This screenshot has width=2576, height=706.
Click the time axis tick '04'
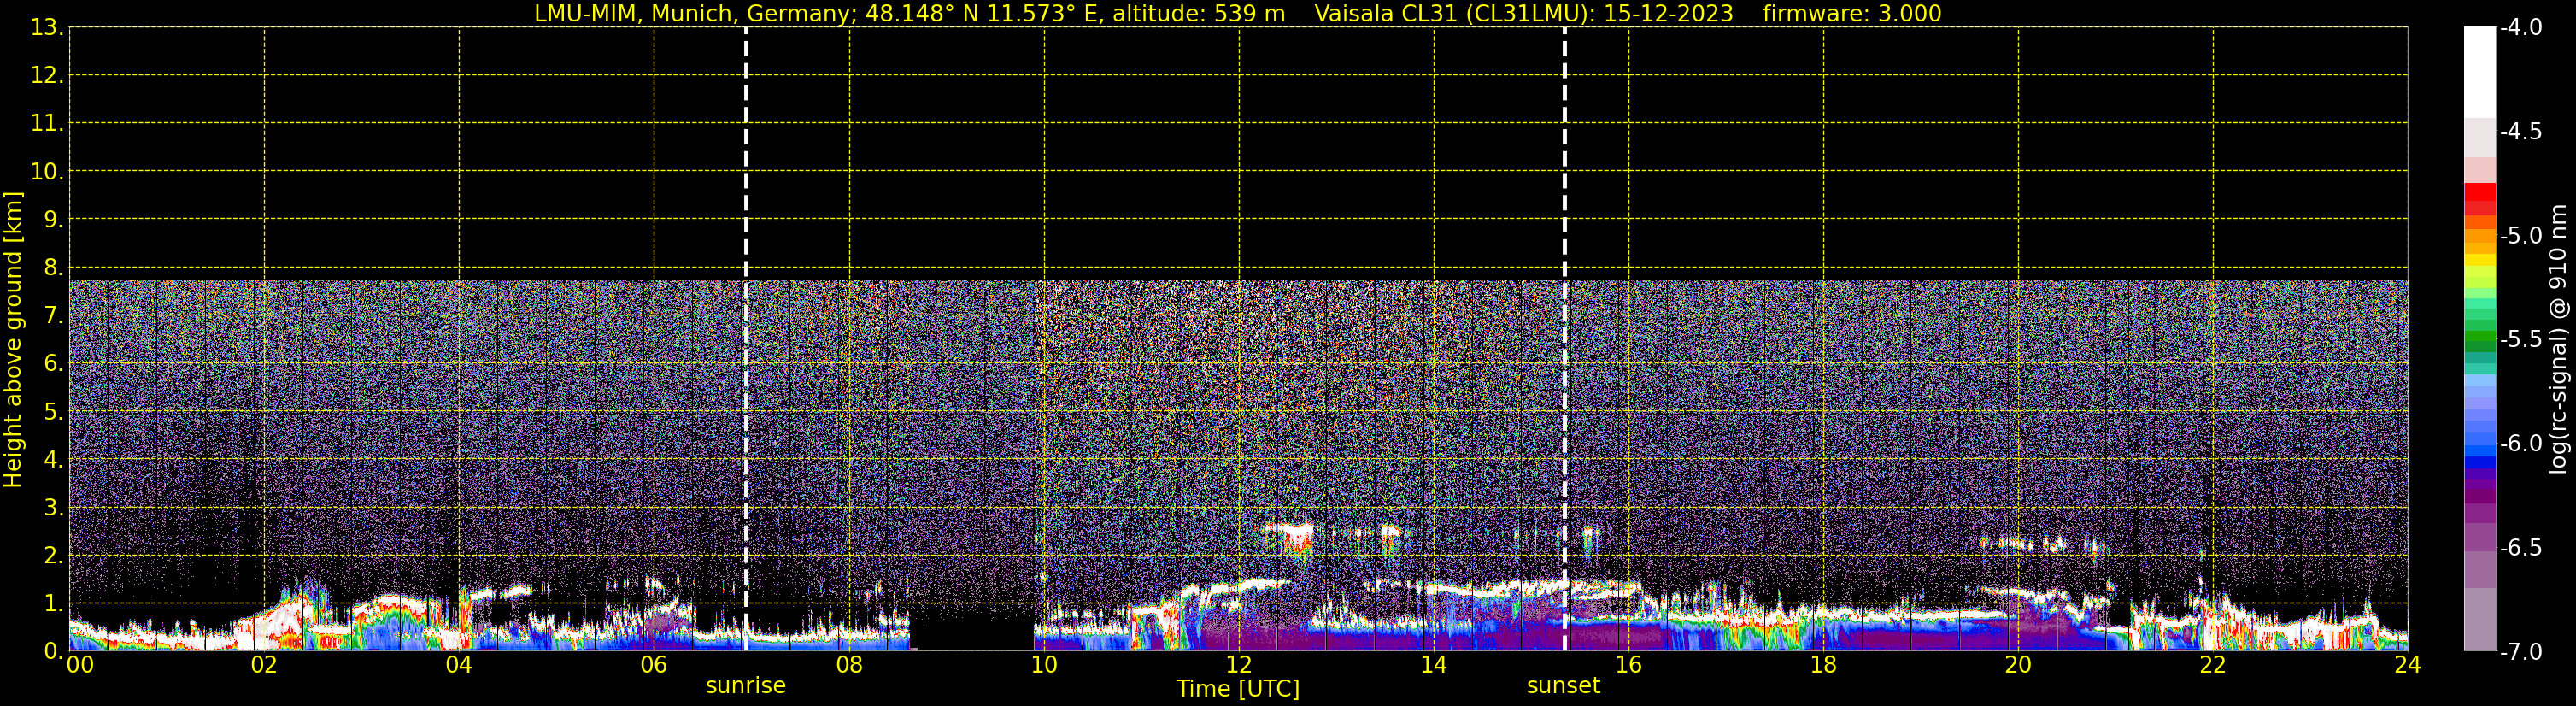(x=459, y=665)
